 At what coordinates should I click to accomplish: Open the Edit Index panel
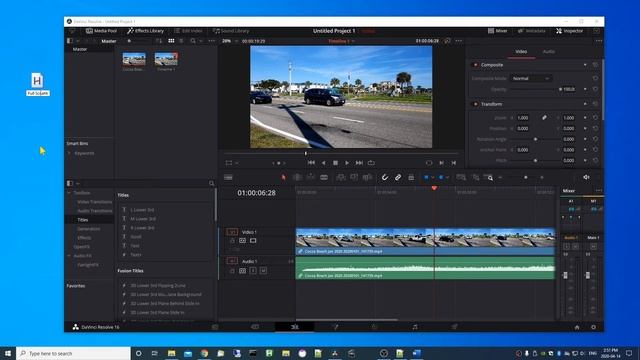coord(188,31)
